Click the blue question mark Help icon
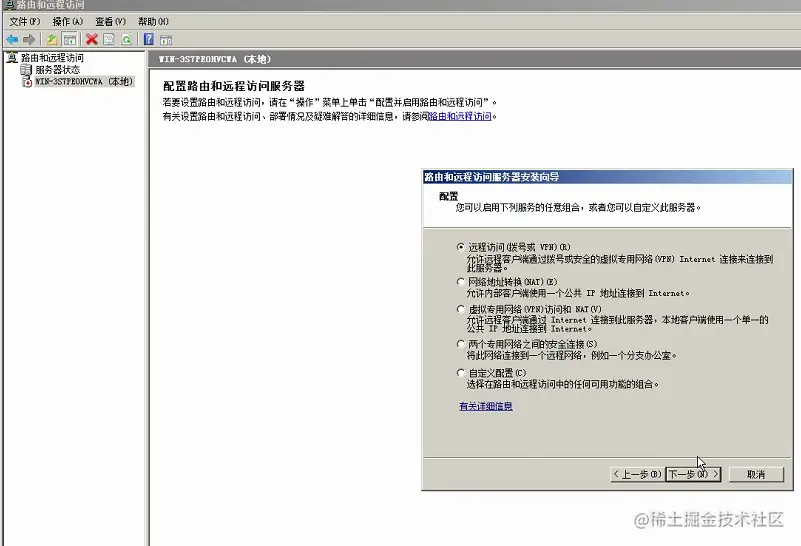 click(149, 39)
